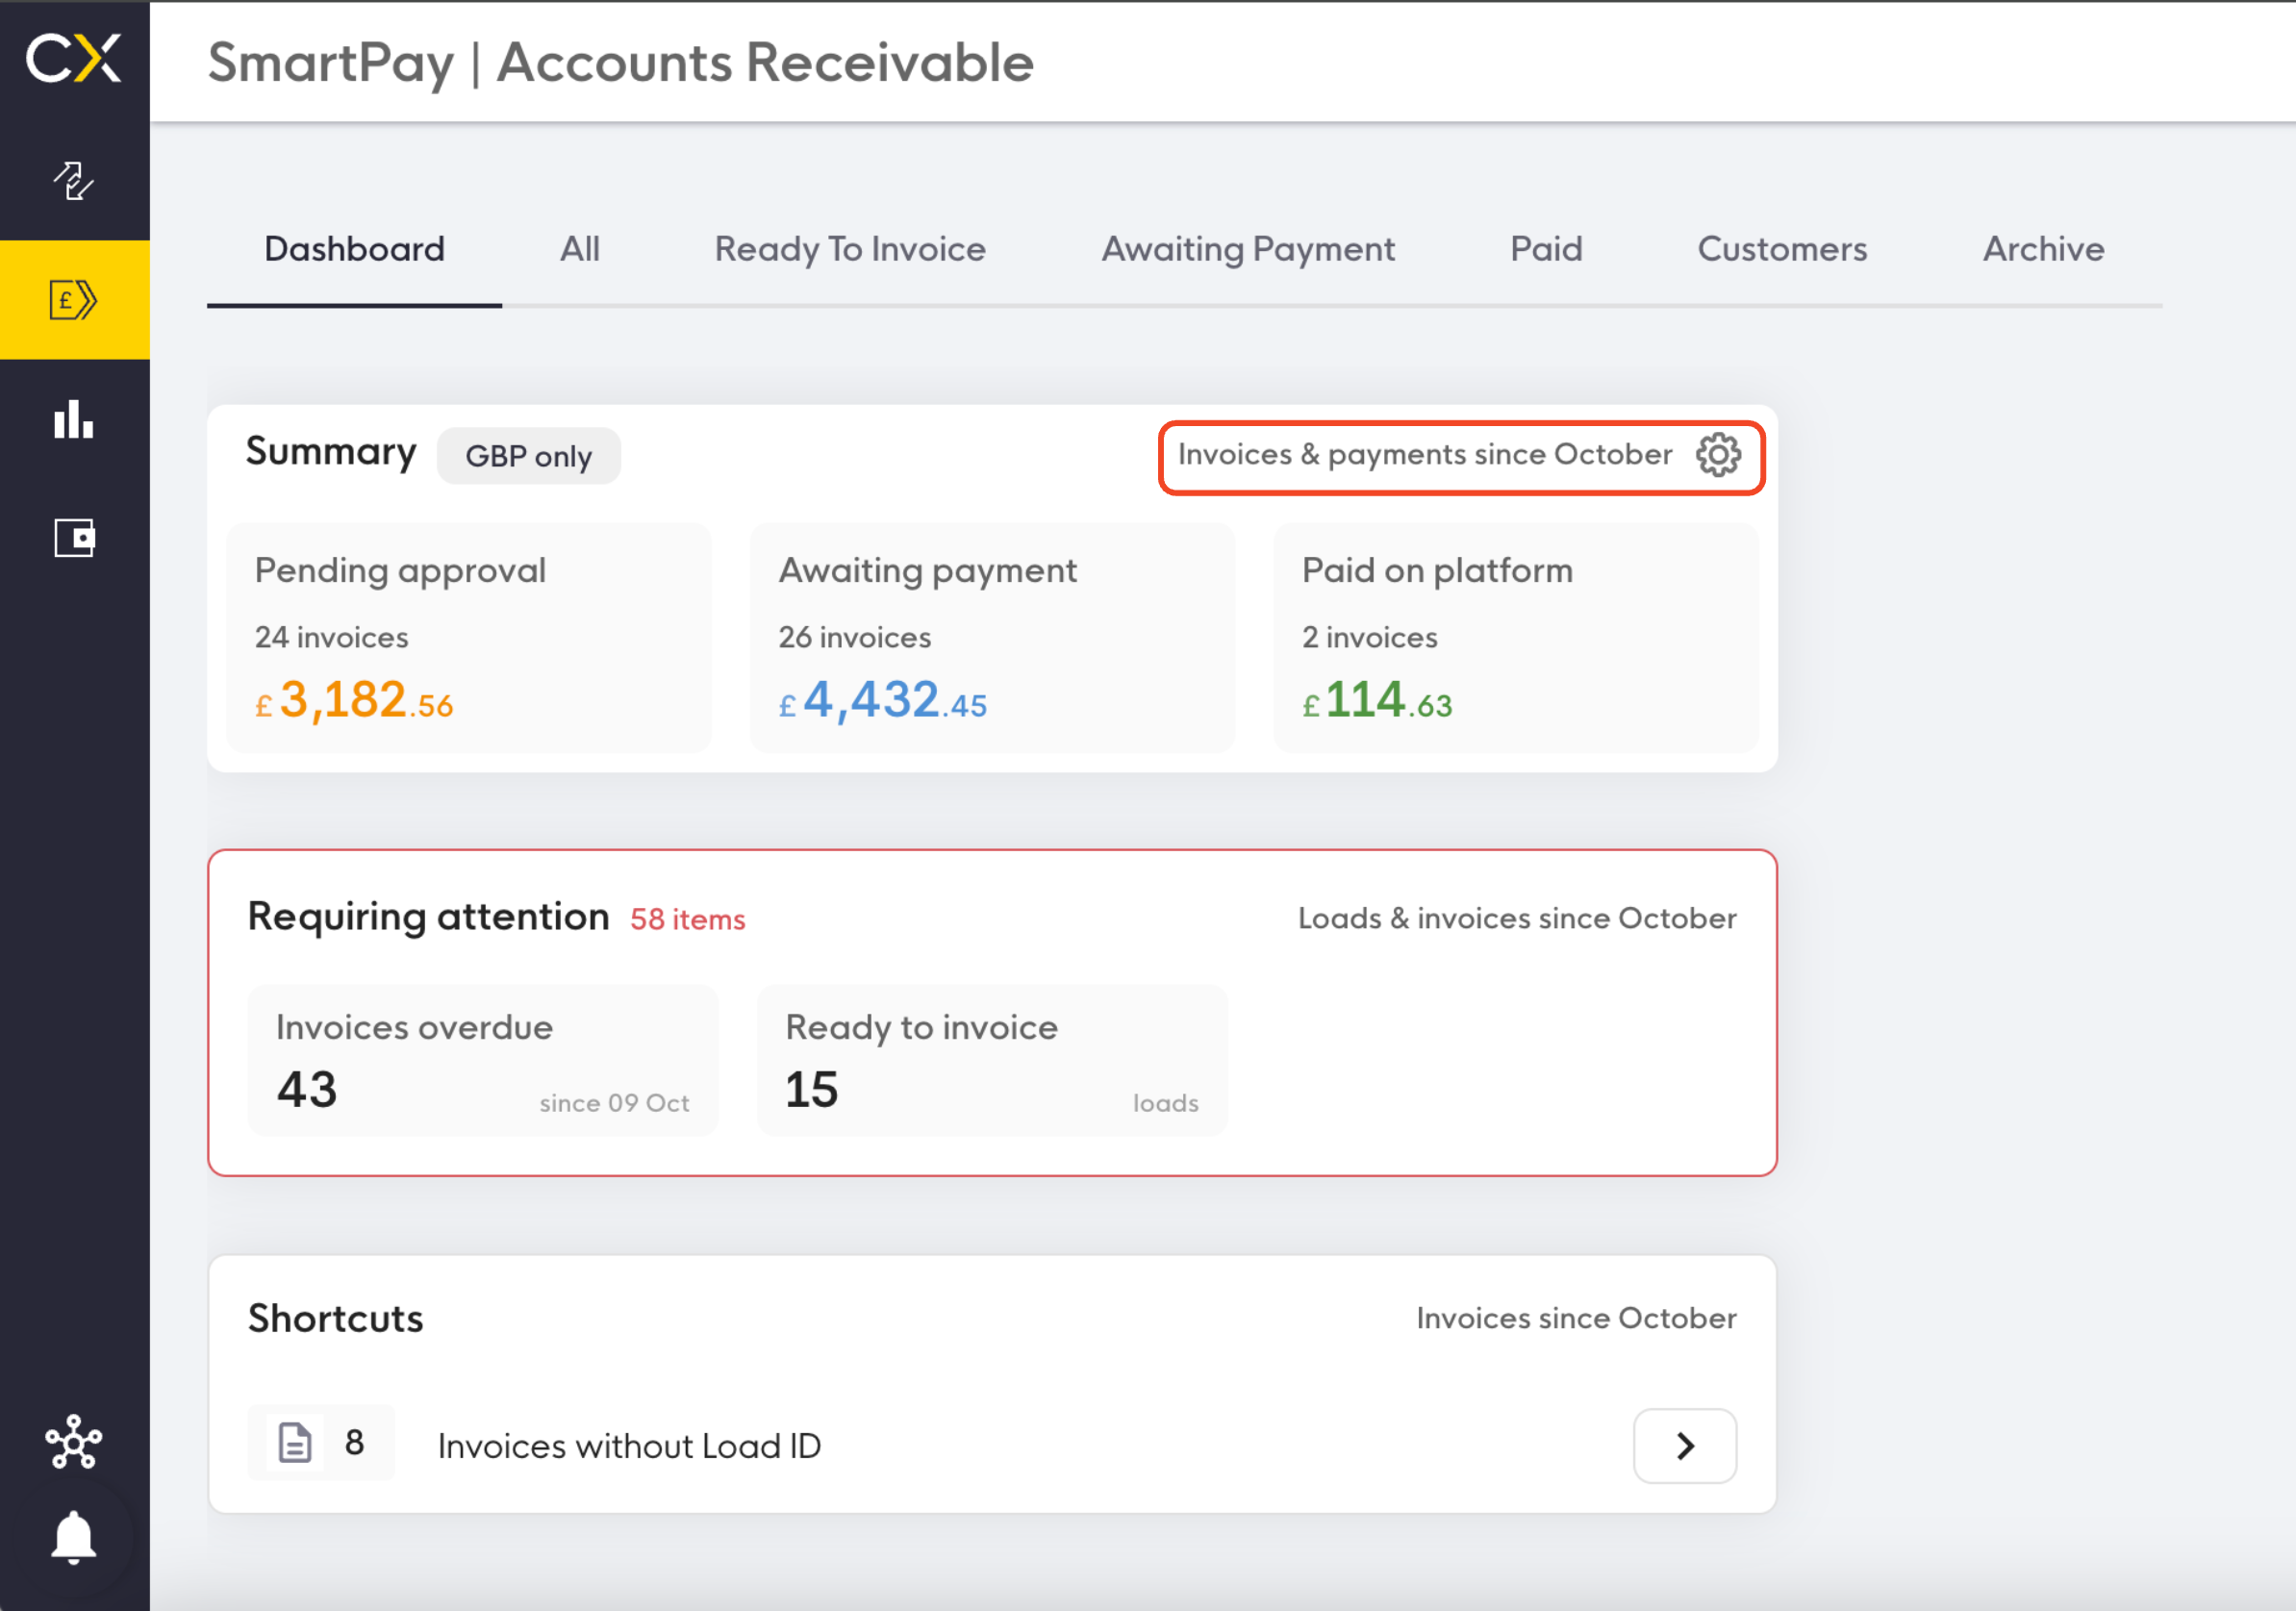Open the bar chart analytics sidebar icon

73,419
